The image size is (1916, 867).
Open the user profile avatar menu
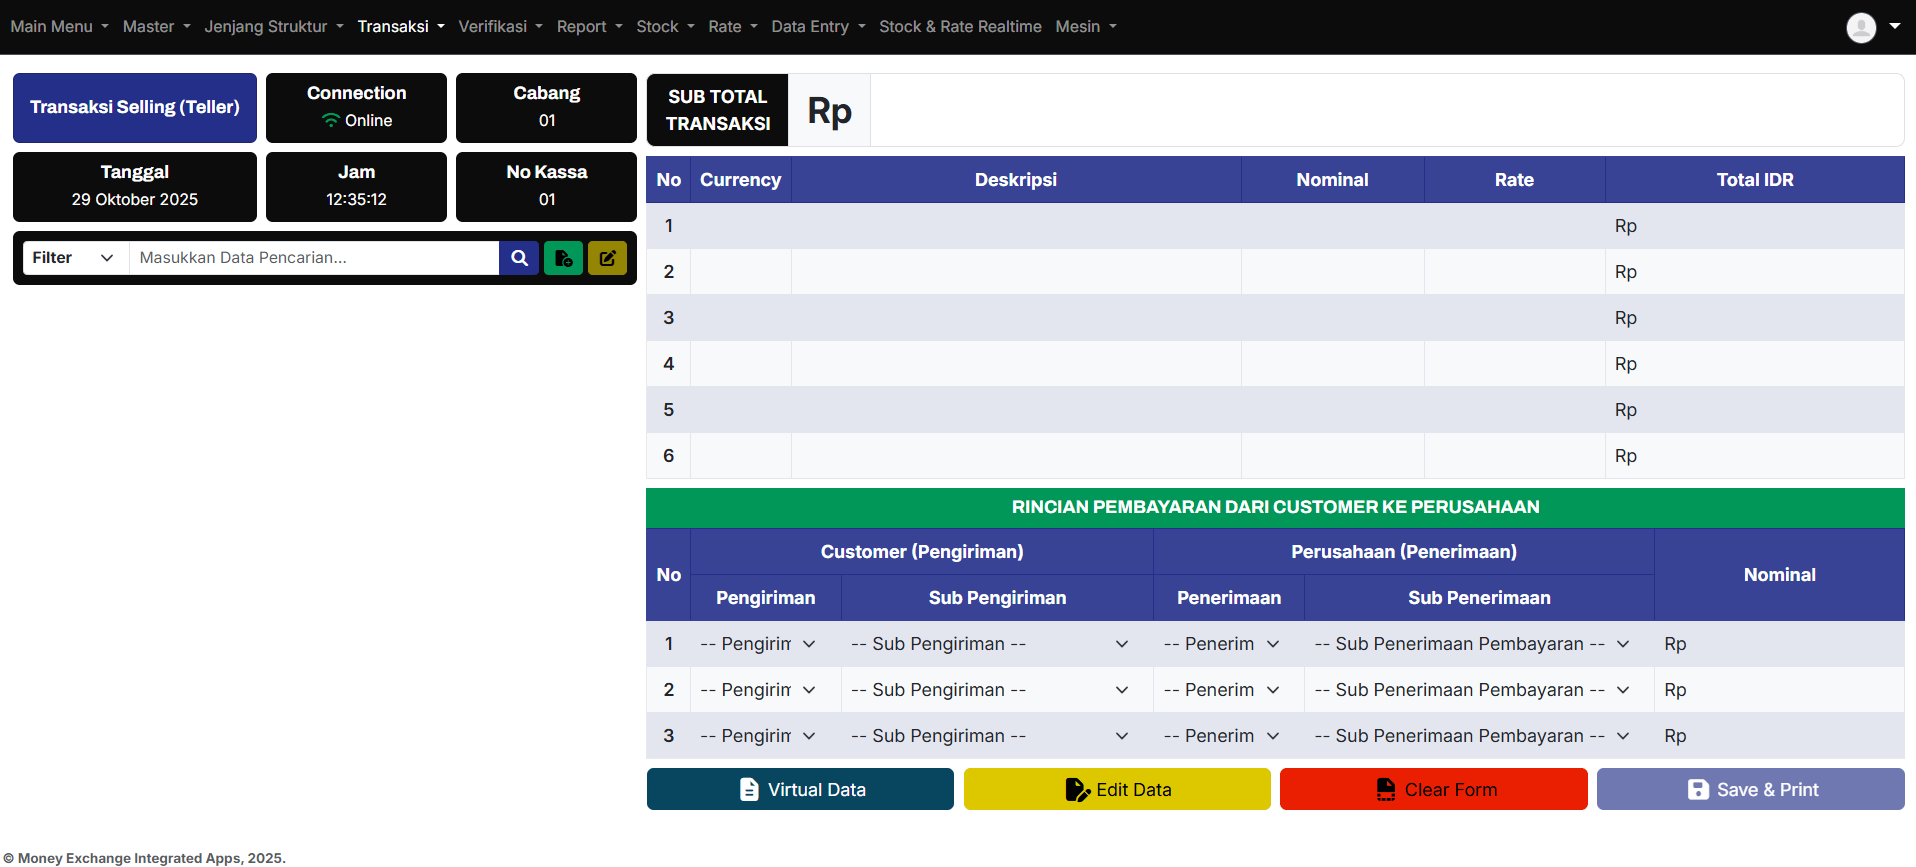(x=1872, y=27)
